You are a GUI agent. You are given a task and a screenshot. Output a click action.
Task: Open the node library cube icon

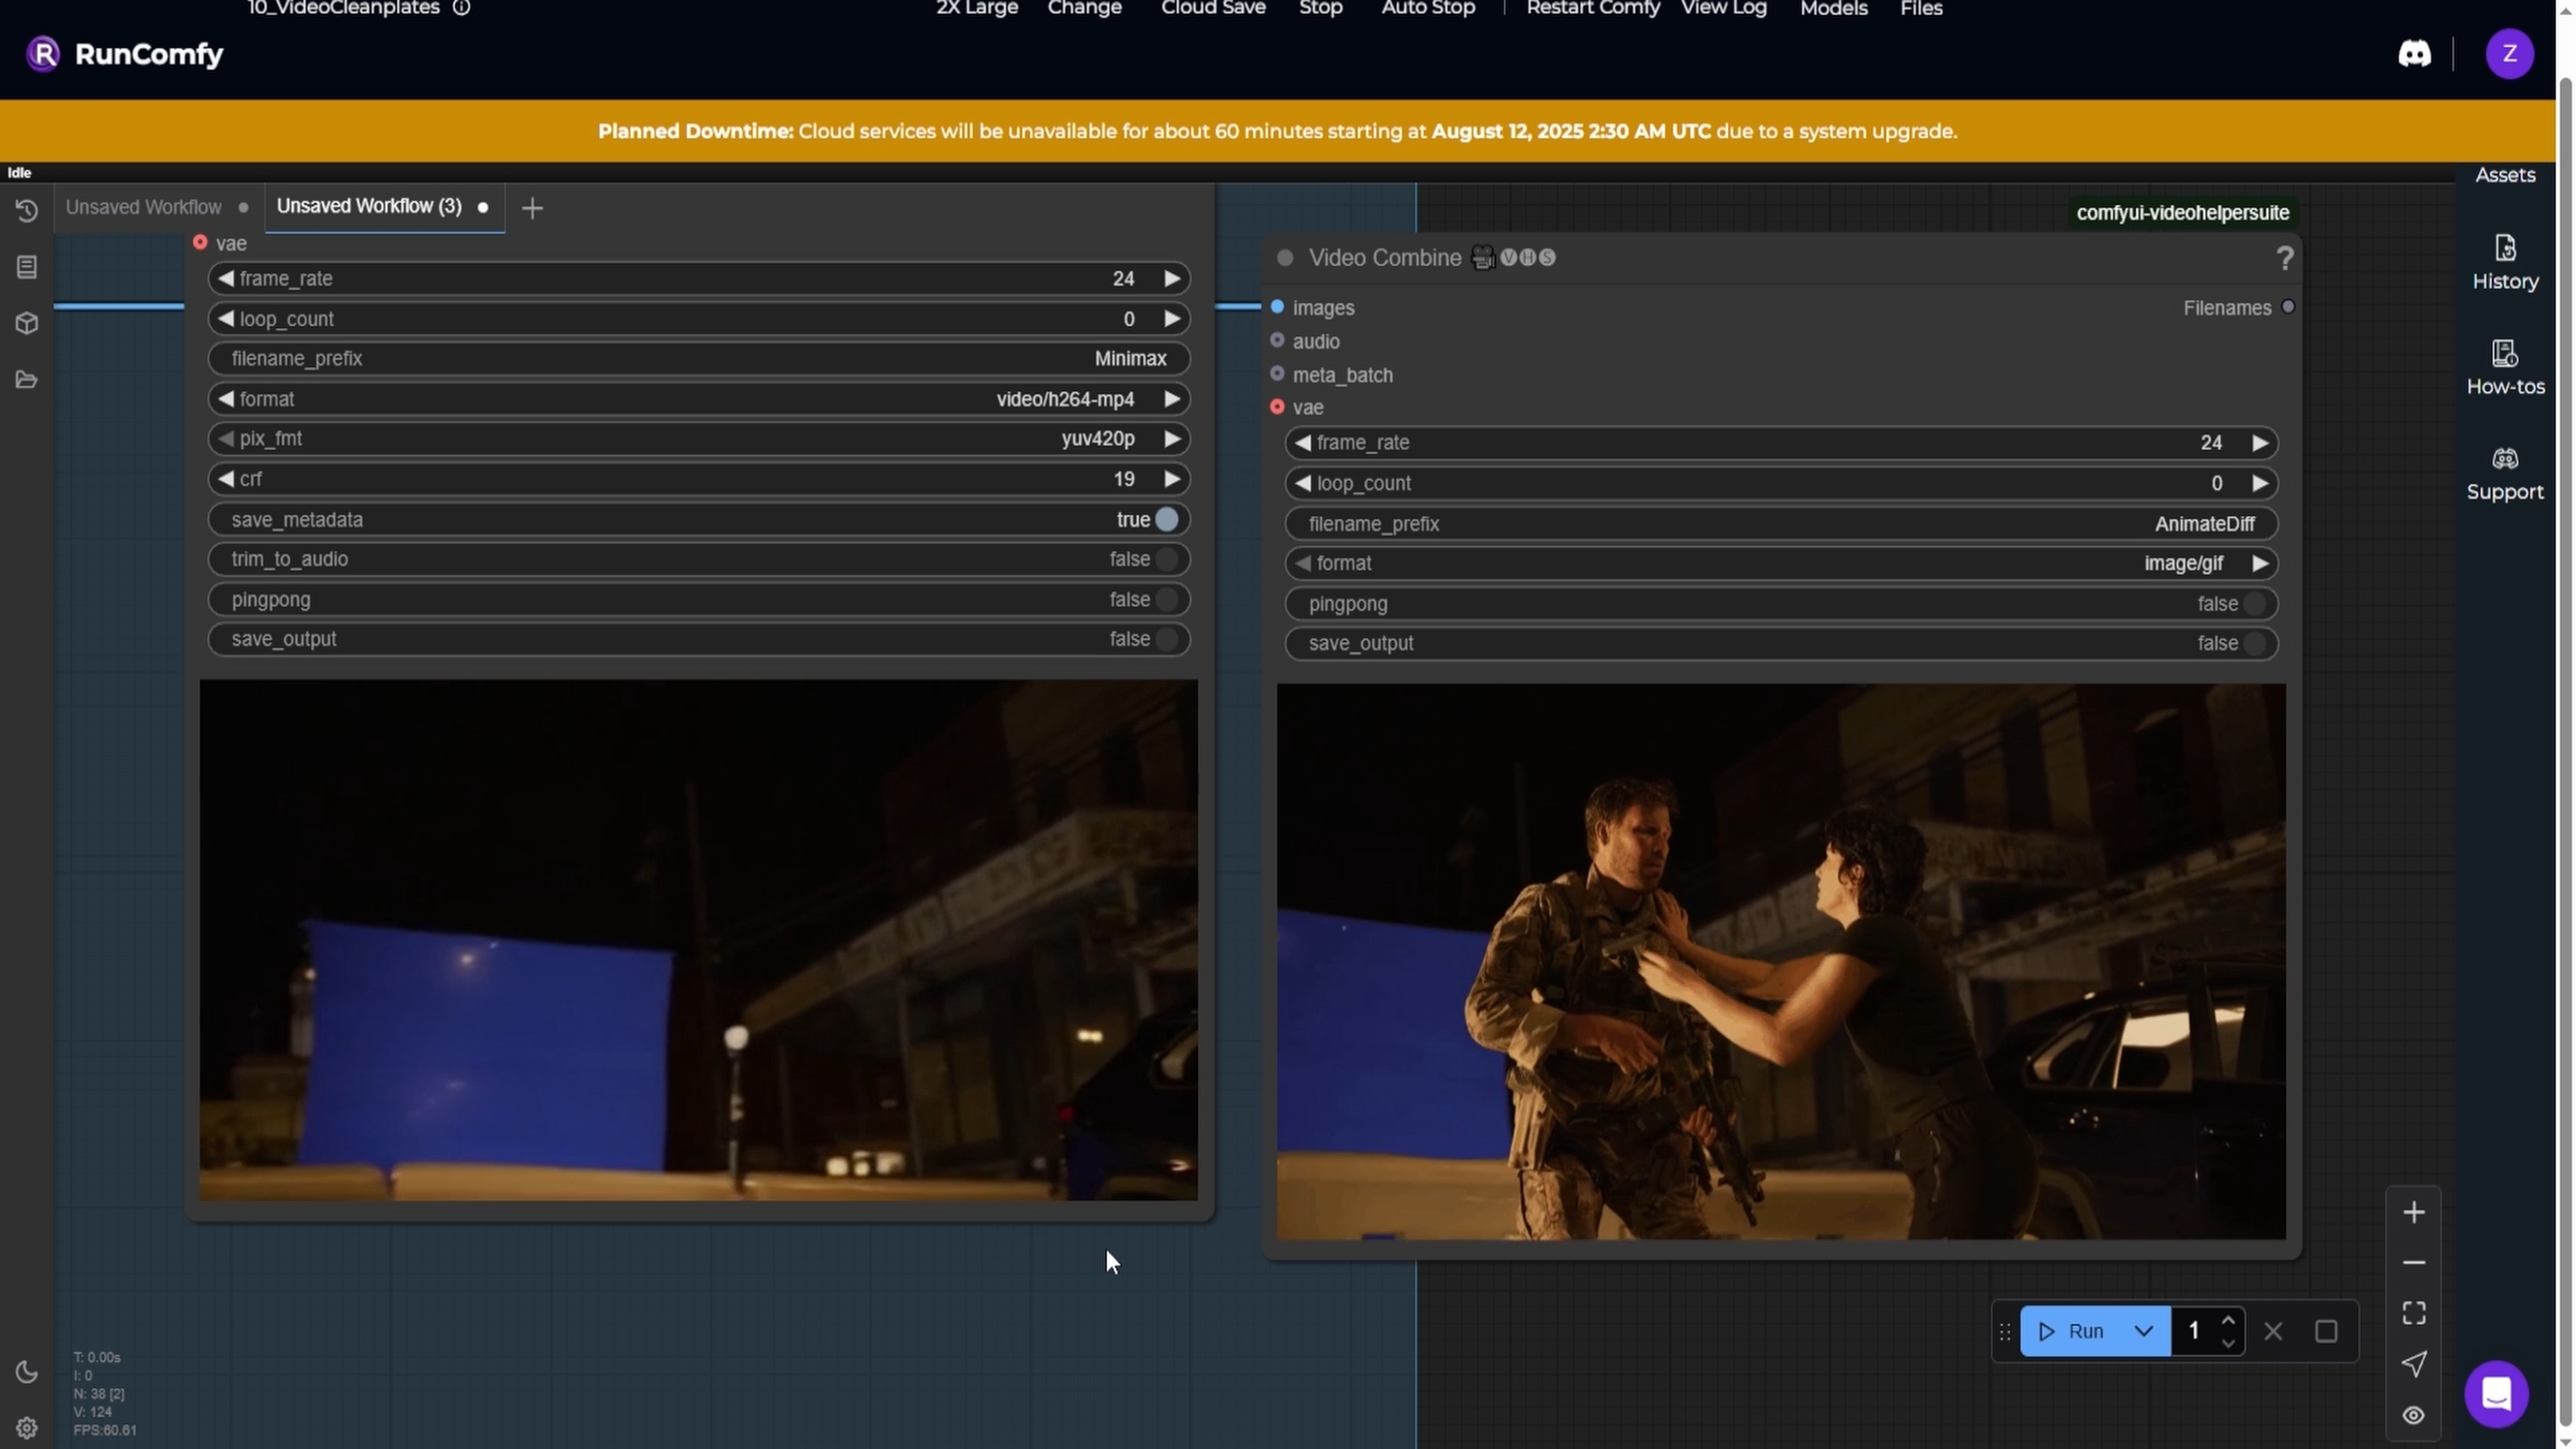click(x=27, y=323)
